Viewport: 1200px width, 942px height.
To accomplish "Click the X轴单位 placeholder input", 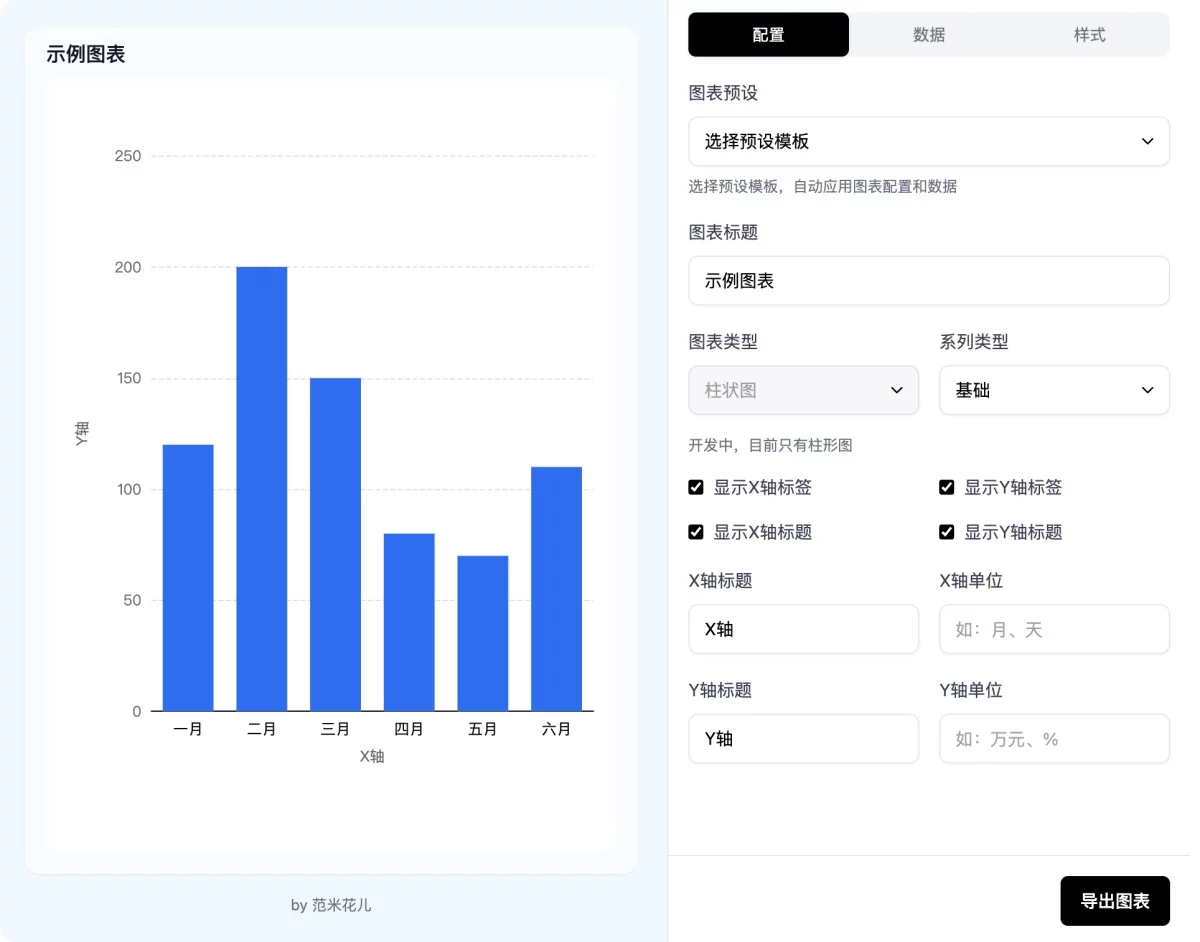I will pos(1054,629).
